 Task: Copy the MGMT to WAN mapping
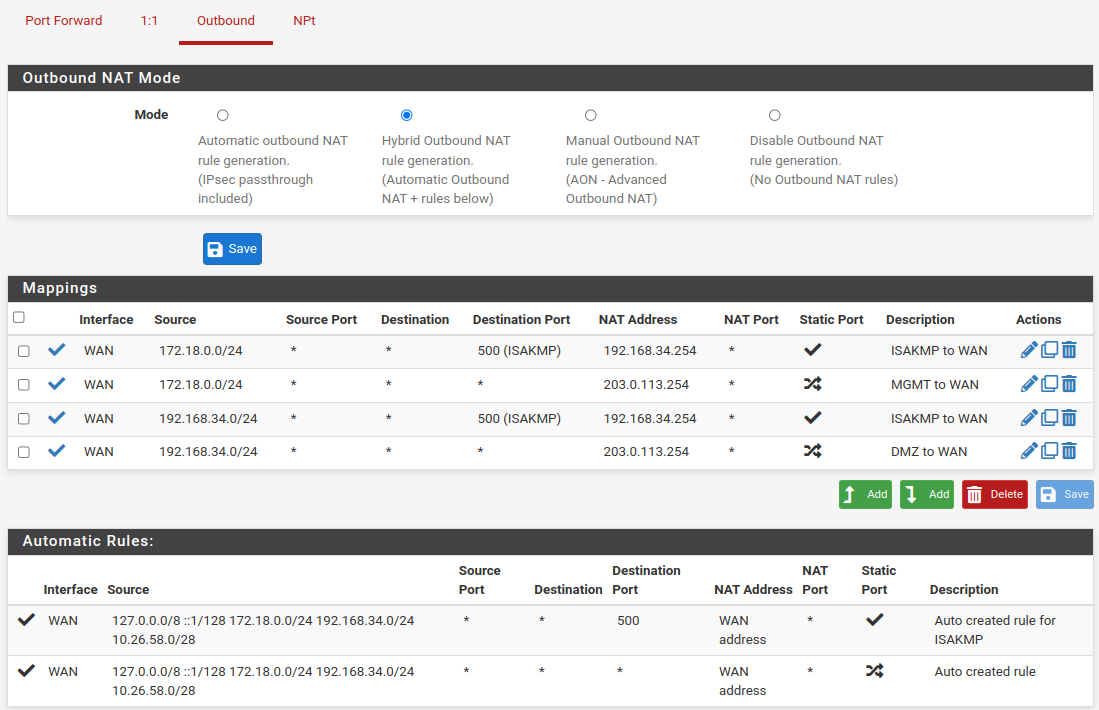pos(1049,383)
